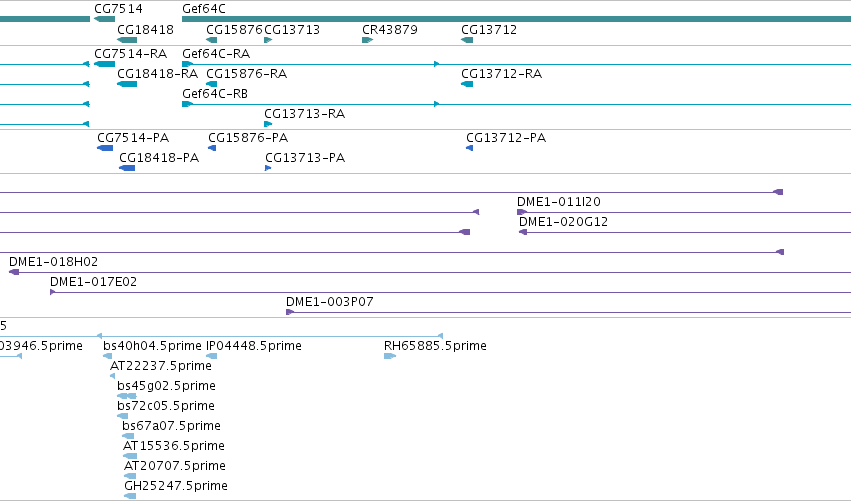Open the Gef64C gene label
851x501 pixels.
(204, 9)
